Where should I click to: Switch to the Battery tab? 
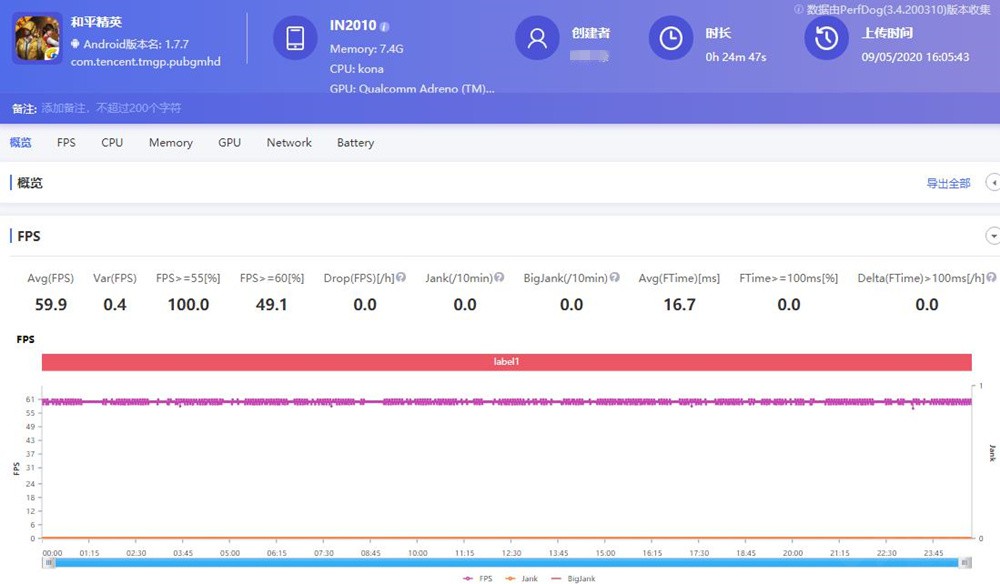pyautogui.click(x=355, y=142)
